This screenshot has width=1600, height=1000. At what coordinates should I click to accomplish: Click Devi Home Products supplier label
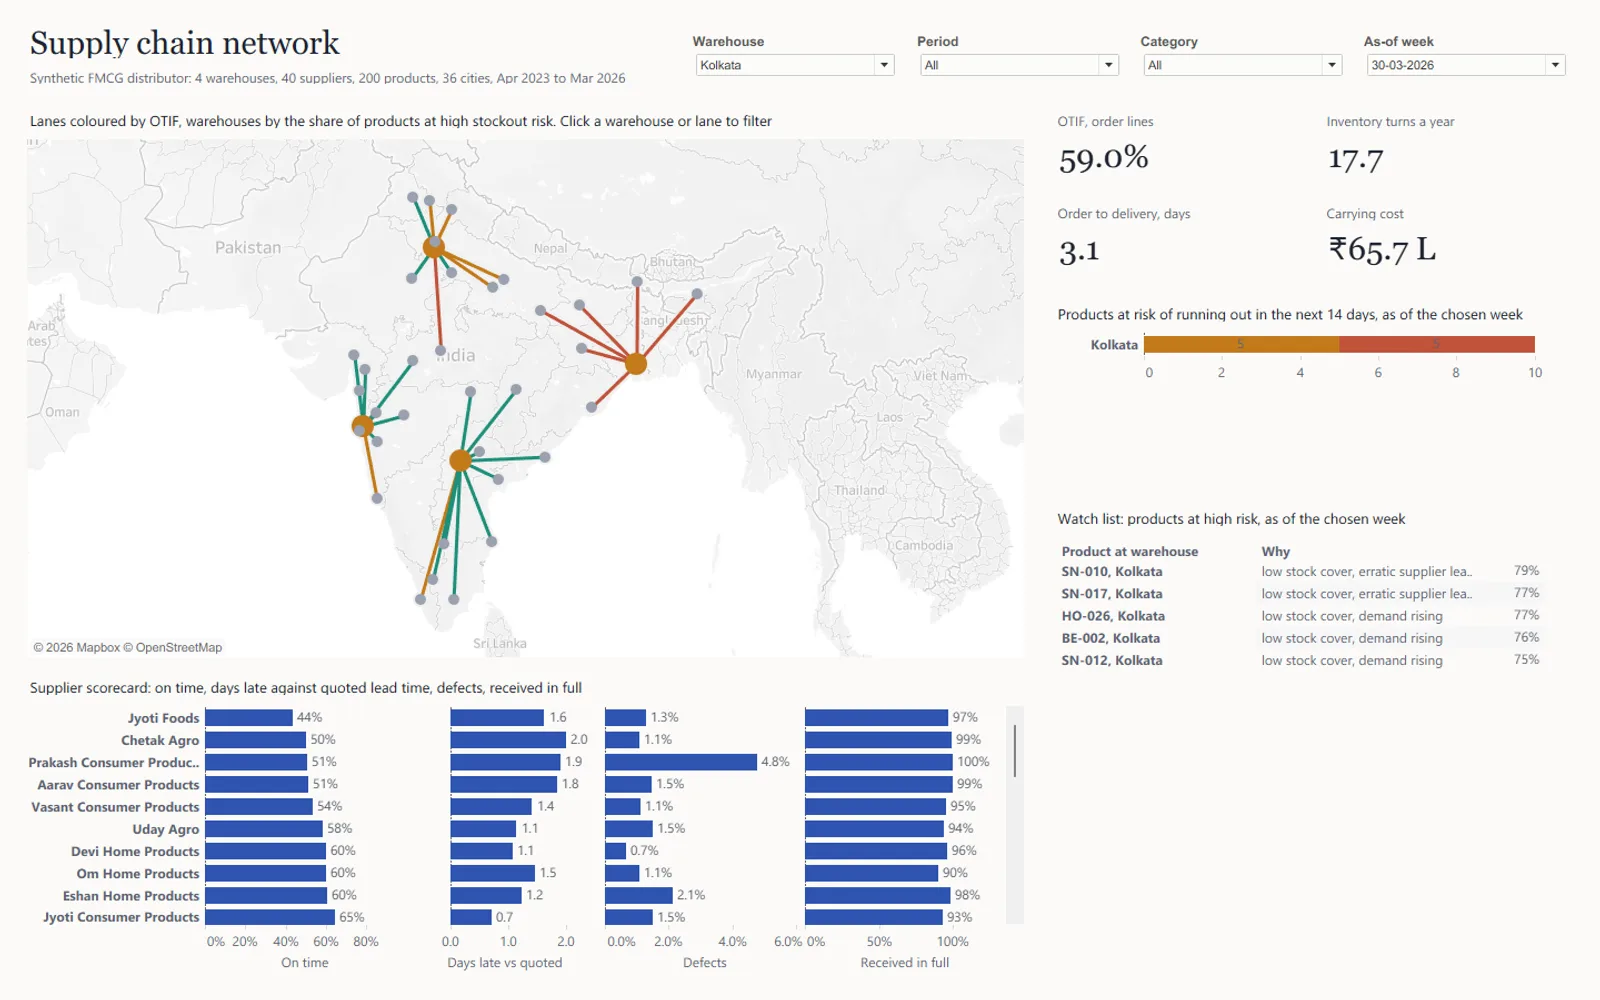click(135, 851)
